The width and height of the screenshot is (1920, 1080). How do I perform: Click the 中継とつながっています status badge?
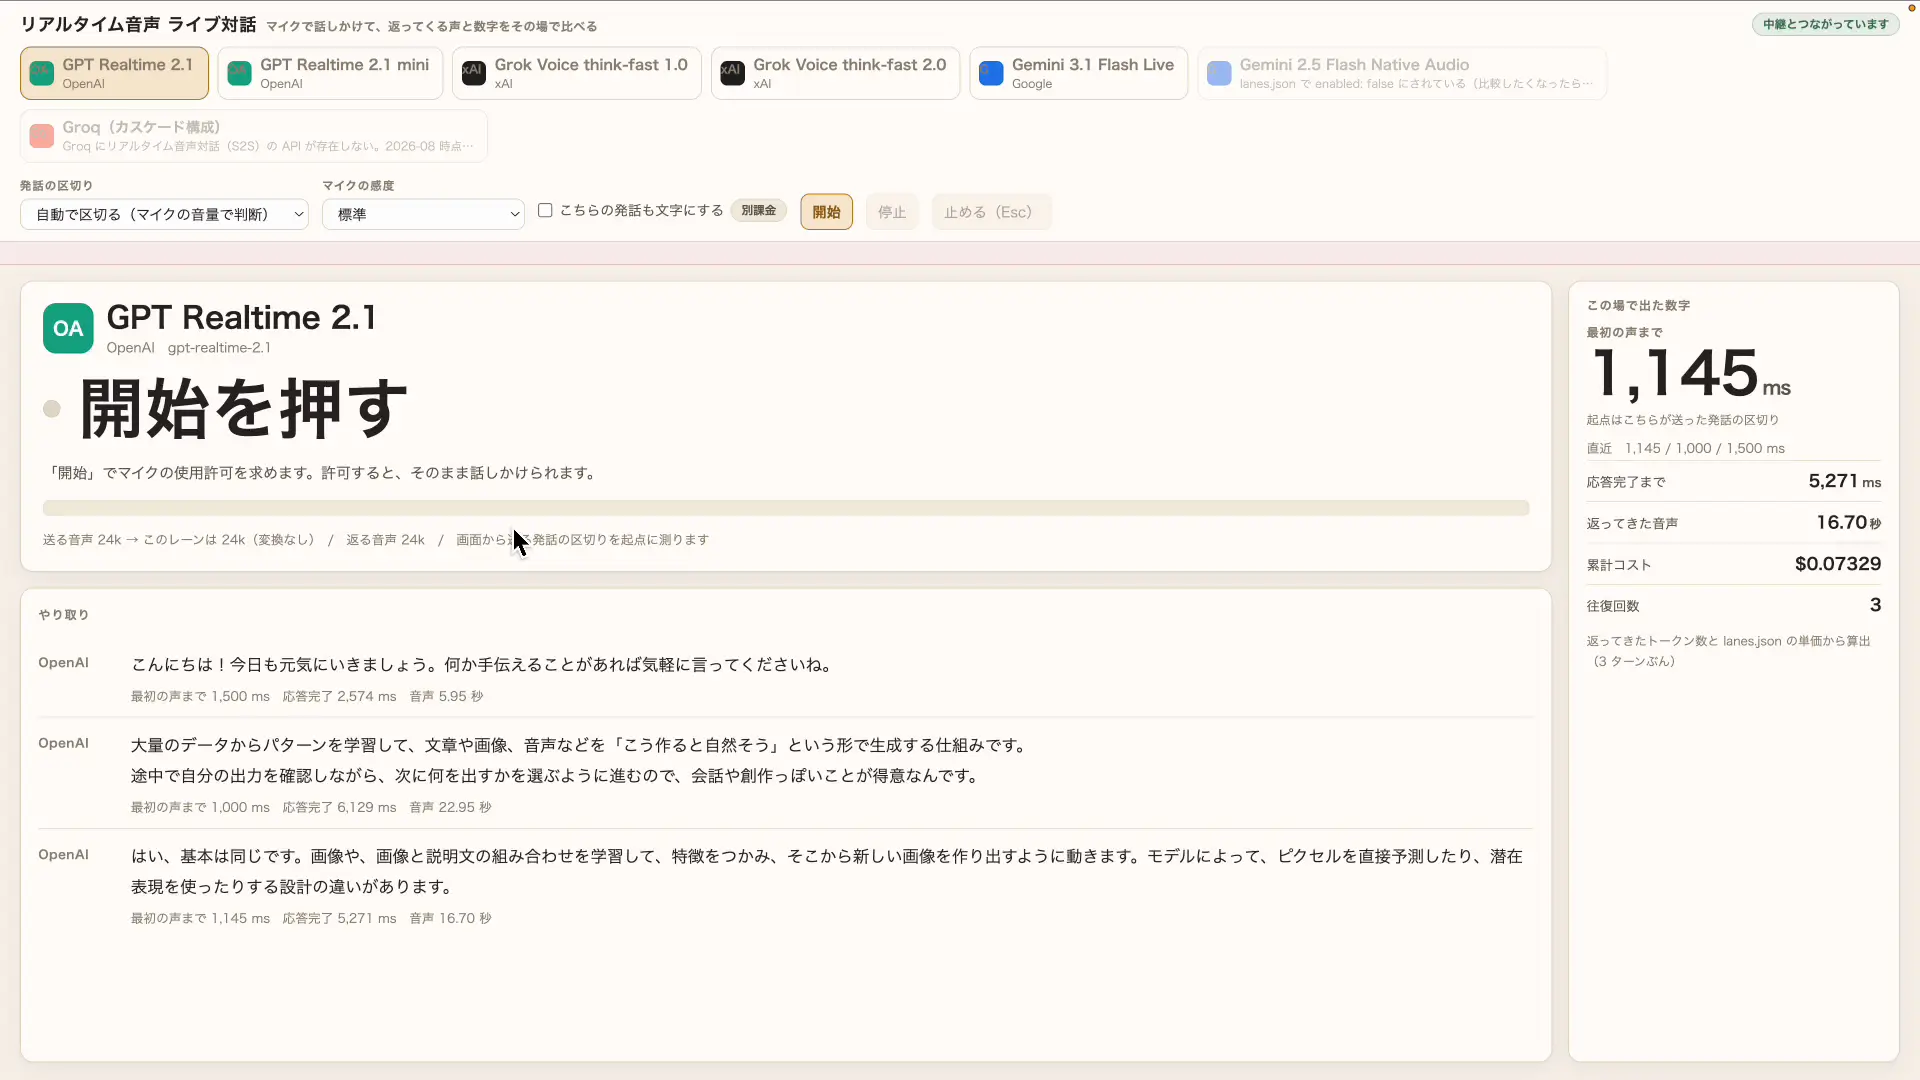[x=1825, y=24]
